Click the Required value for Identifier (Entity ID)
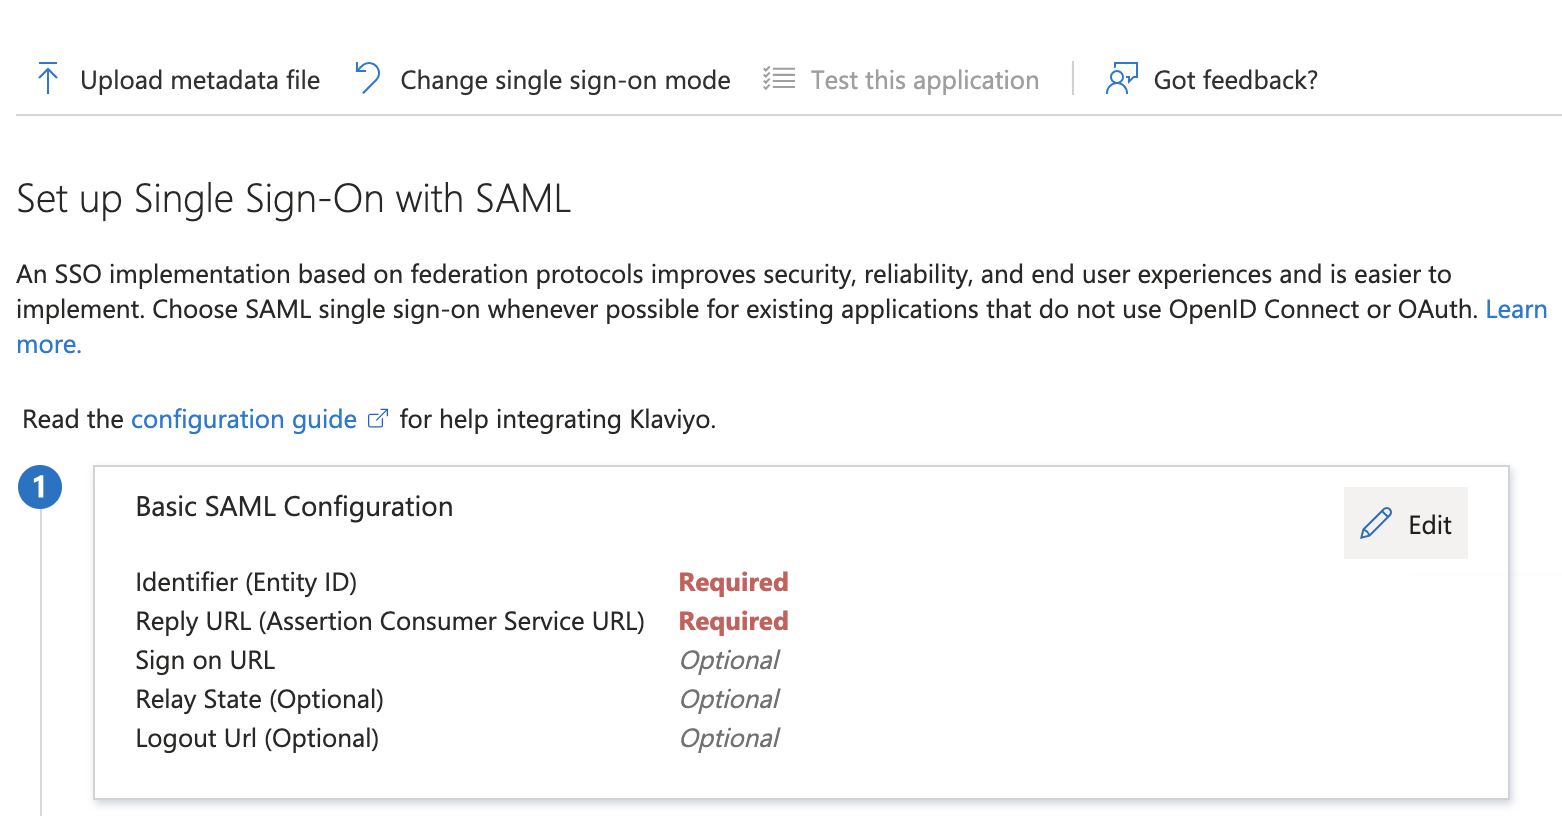Image resolution: width=1562 pixels, height=816 pixels. pos(733,581)
